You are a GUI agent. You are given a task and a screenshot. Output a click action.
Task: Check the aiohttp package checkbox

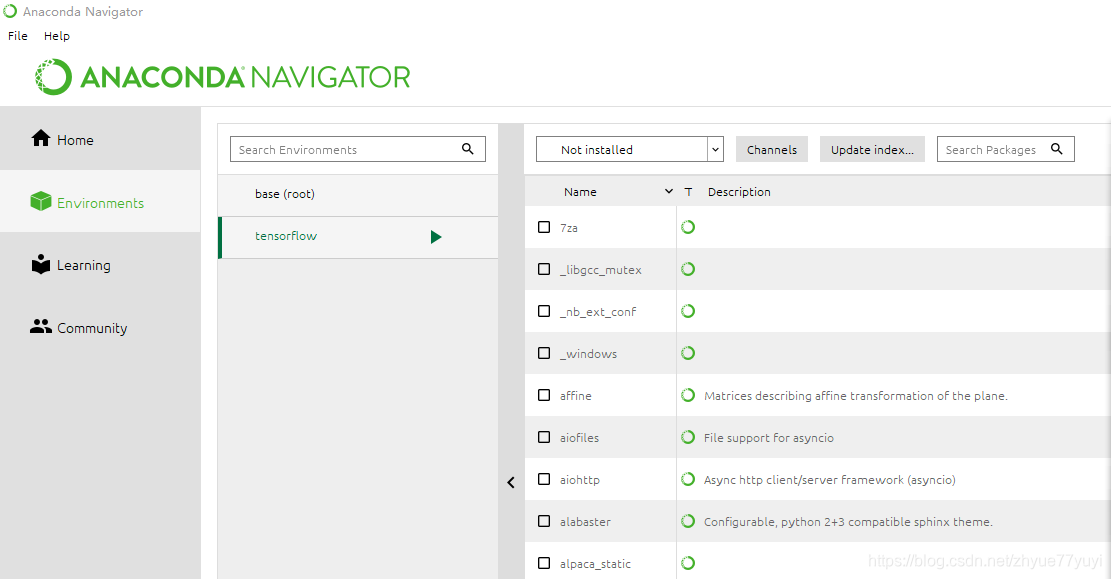pos(544,479)
